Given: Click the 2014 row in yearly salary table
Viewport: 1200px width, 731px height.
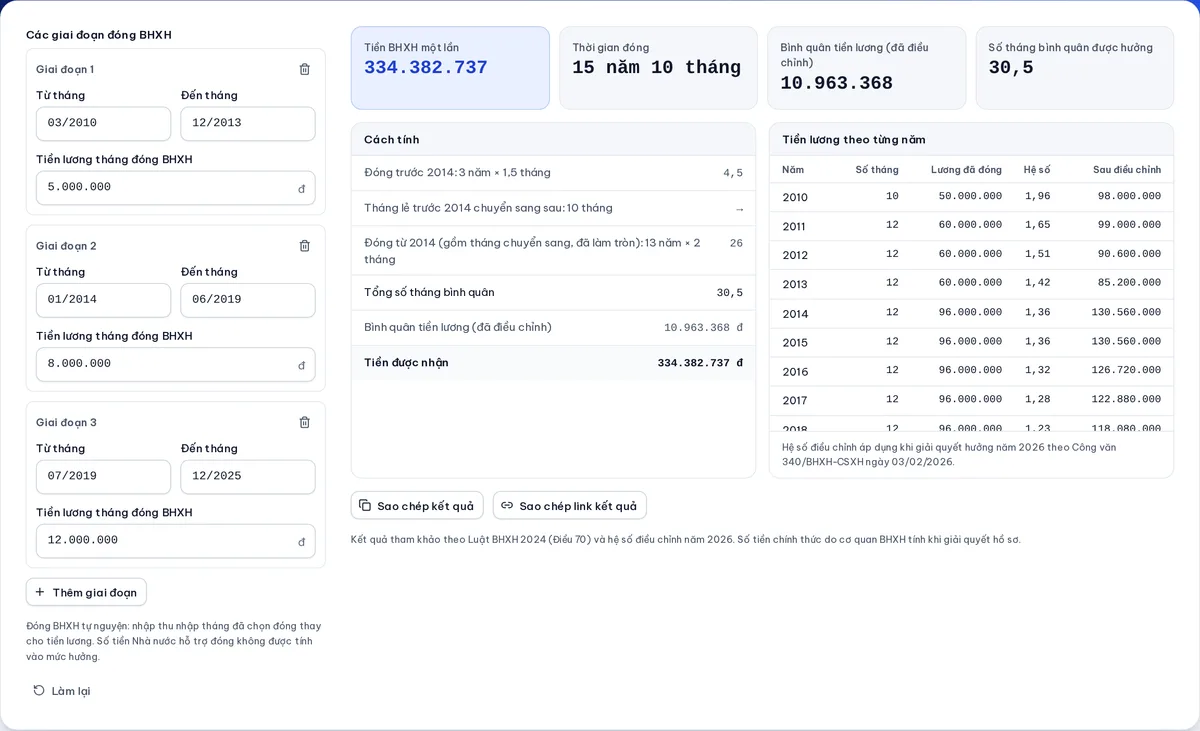Looking at the screenshot, I should [x=971, y=313].
